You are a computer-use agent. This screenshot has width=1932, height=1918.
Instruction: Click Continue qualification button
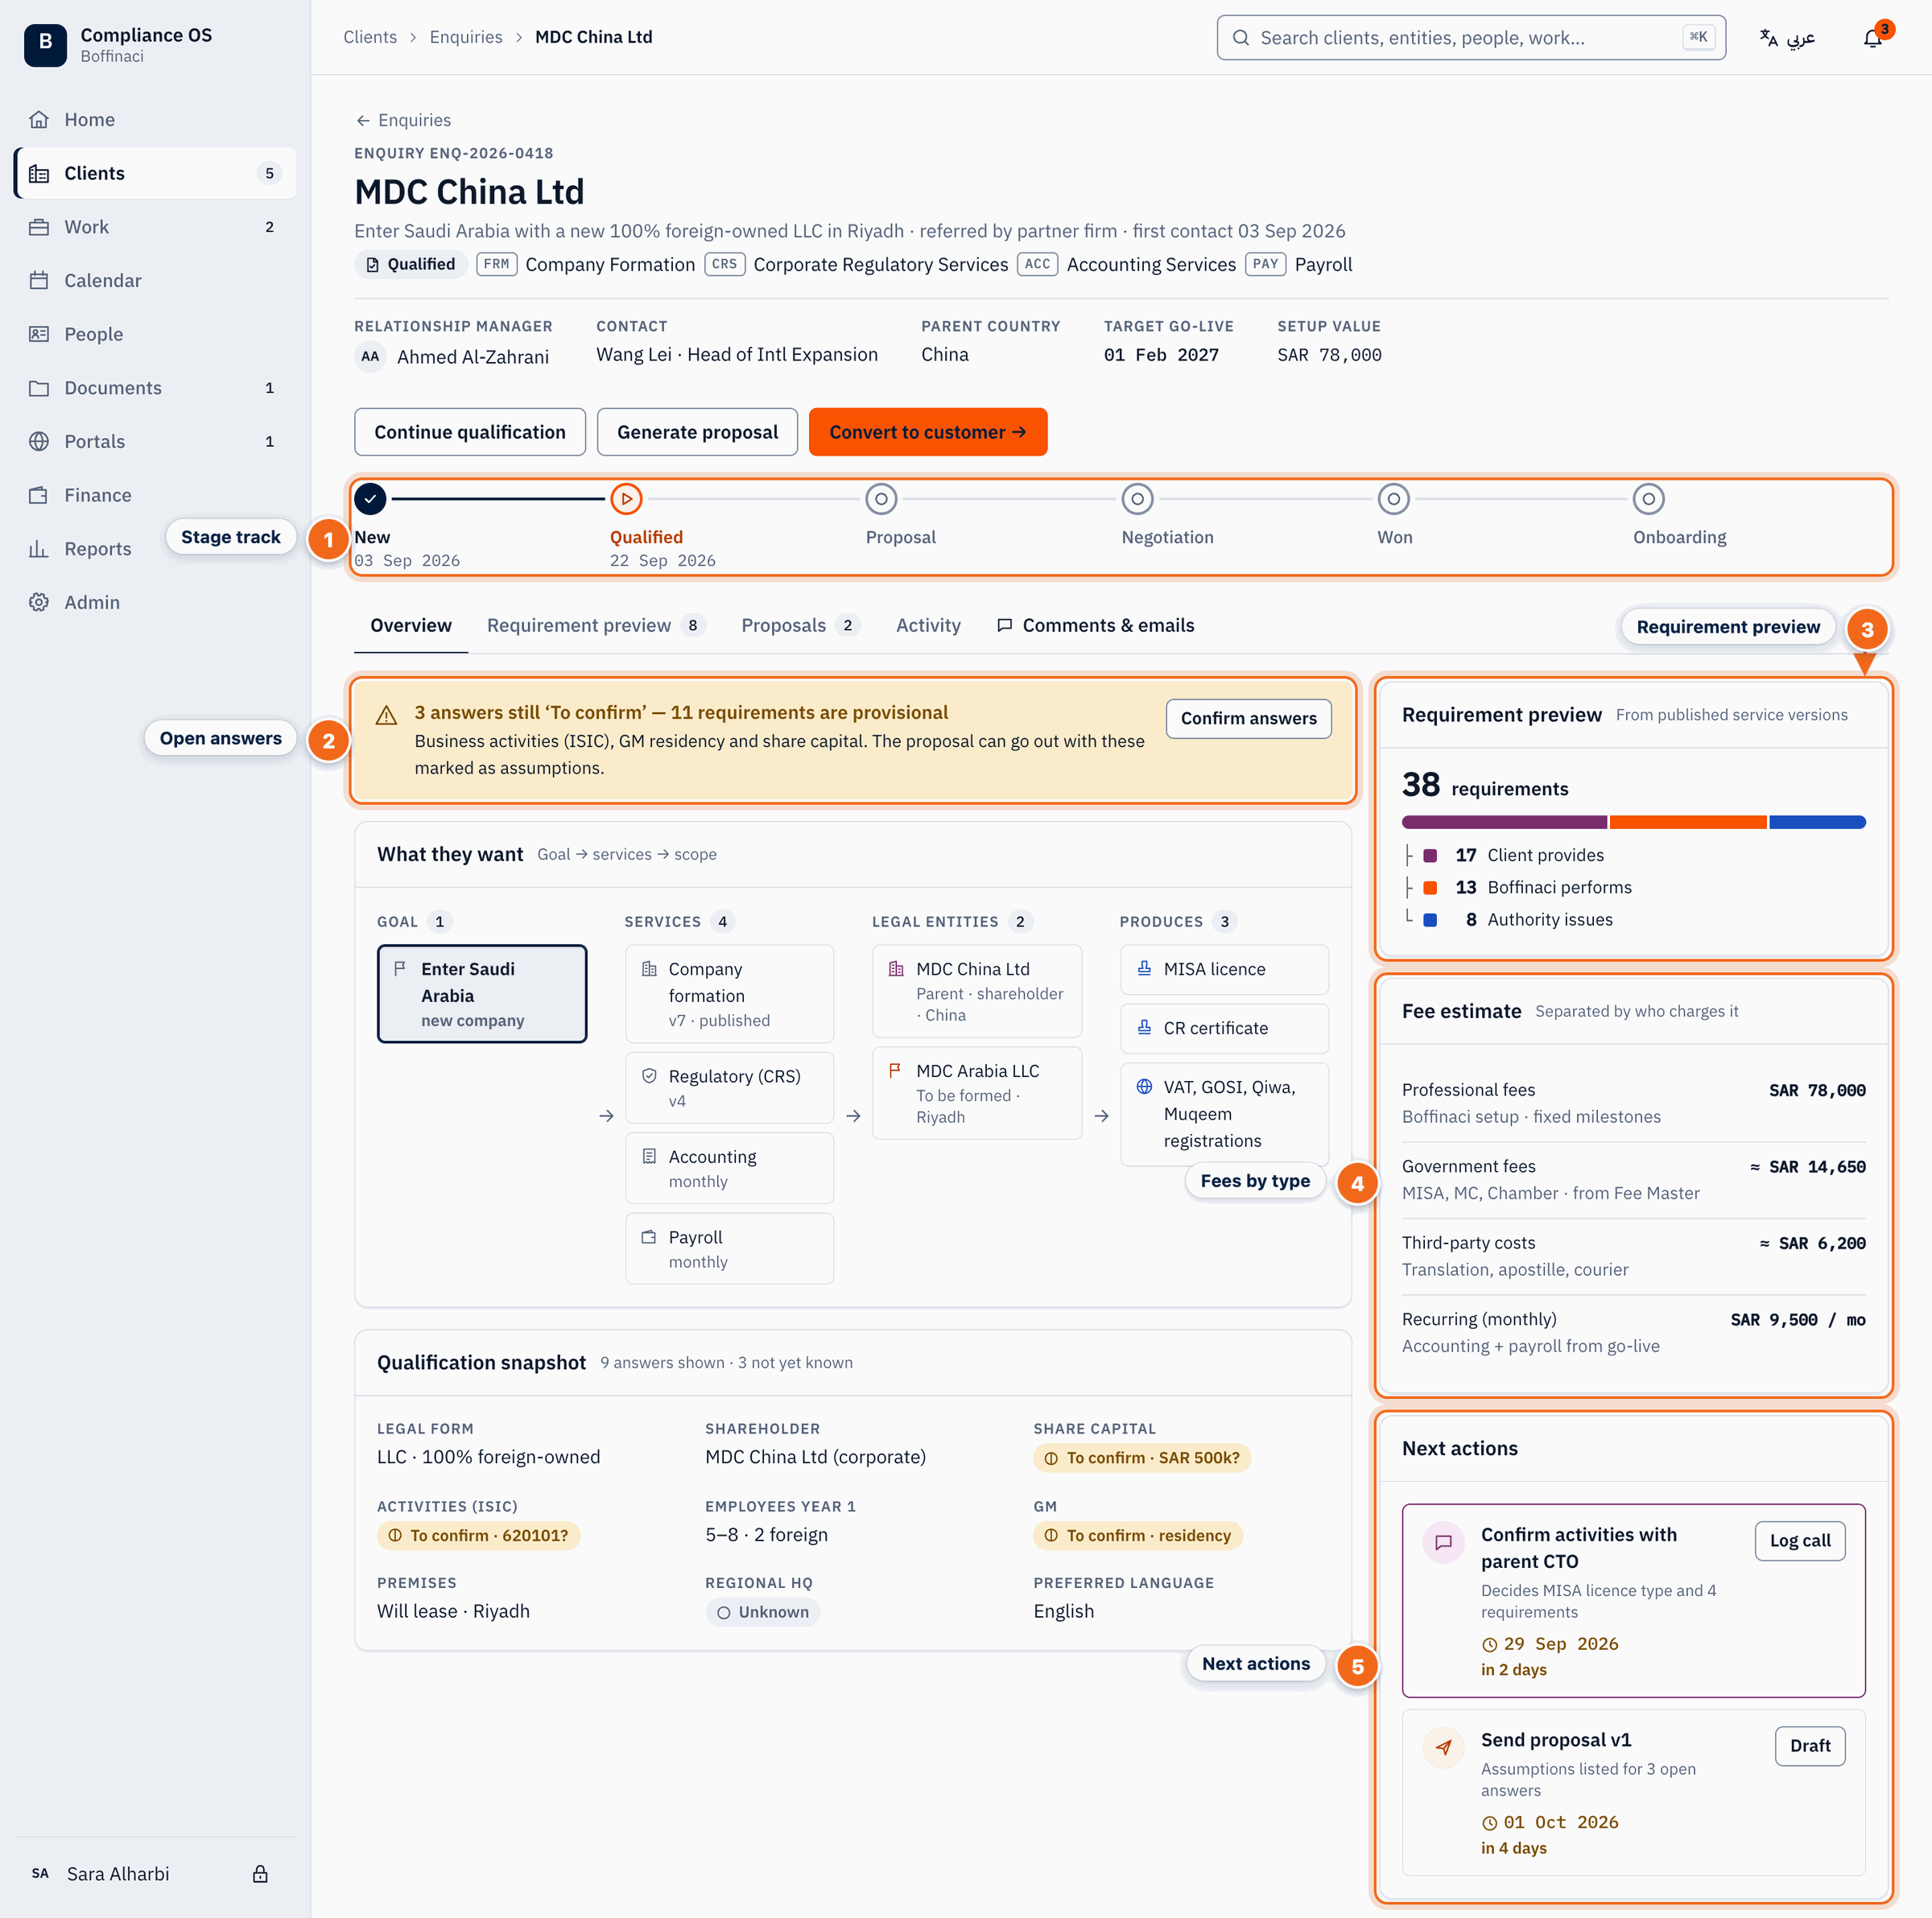pos(470,432)
